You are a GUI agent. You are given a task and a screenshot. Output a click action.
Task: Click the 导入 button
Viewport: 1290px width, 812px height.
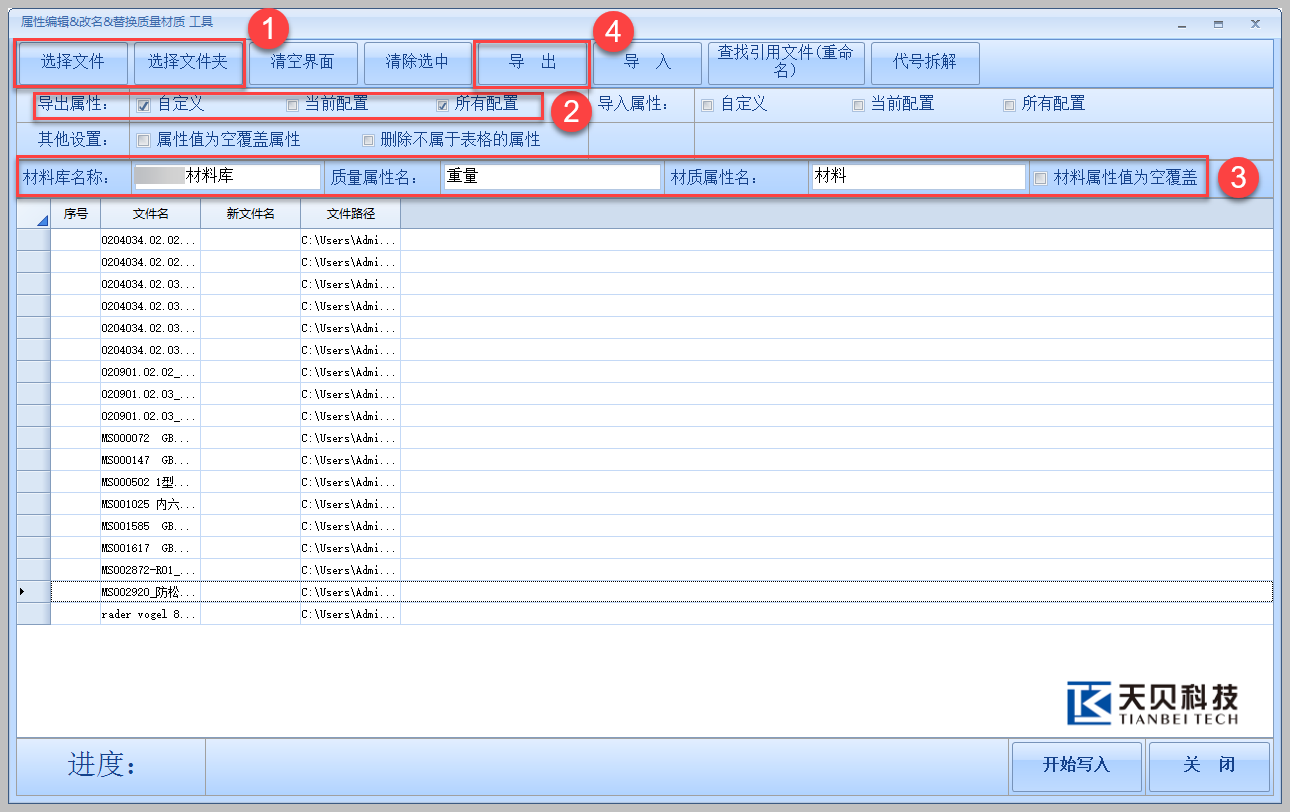point(647,62)
